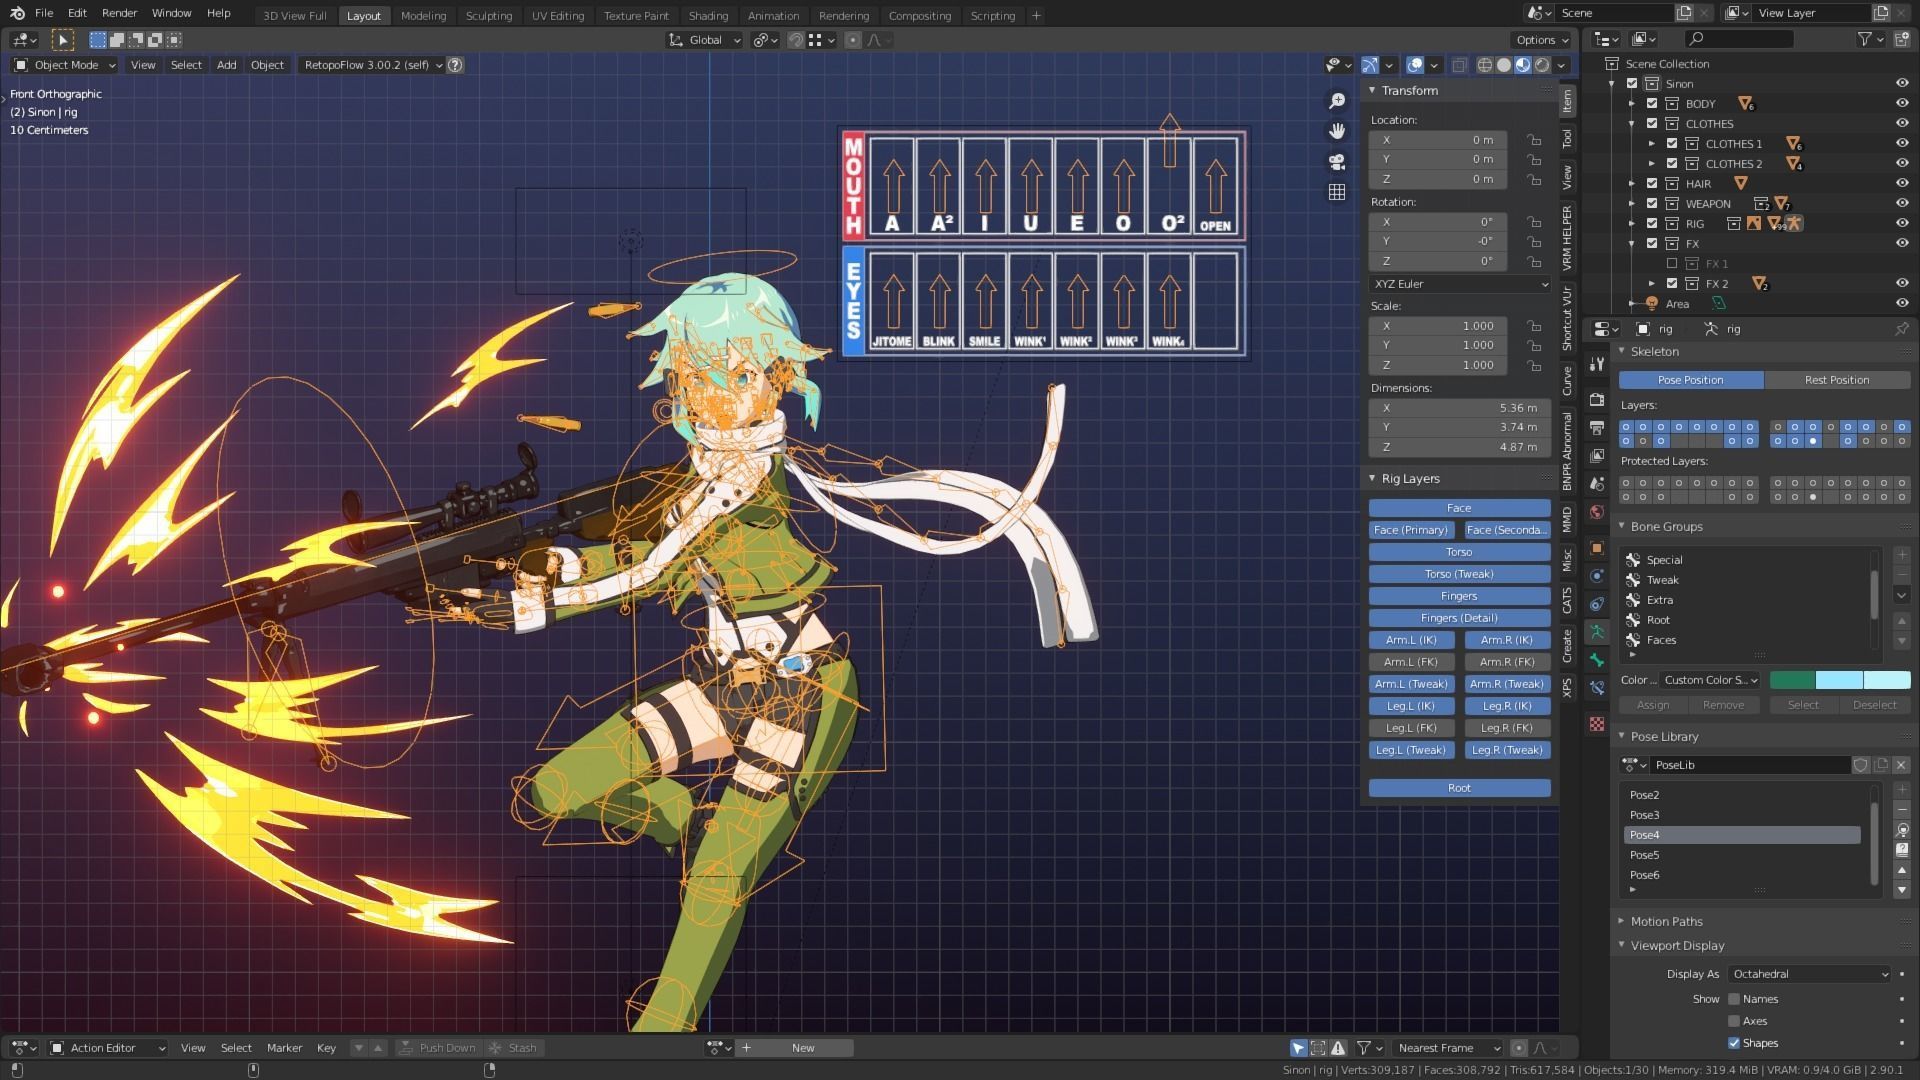1920x1080 pixels.
Task: Open the Object Data armature properties tab
Action: pos(1597,632)
